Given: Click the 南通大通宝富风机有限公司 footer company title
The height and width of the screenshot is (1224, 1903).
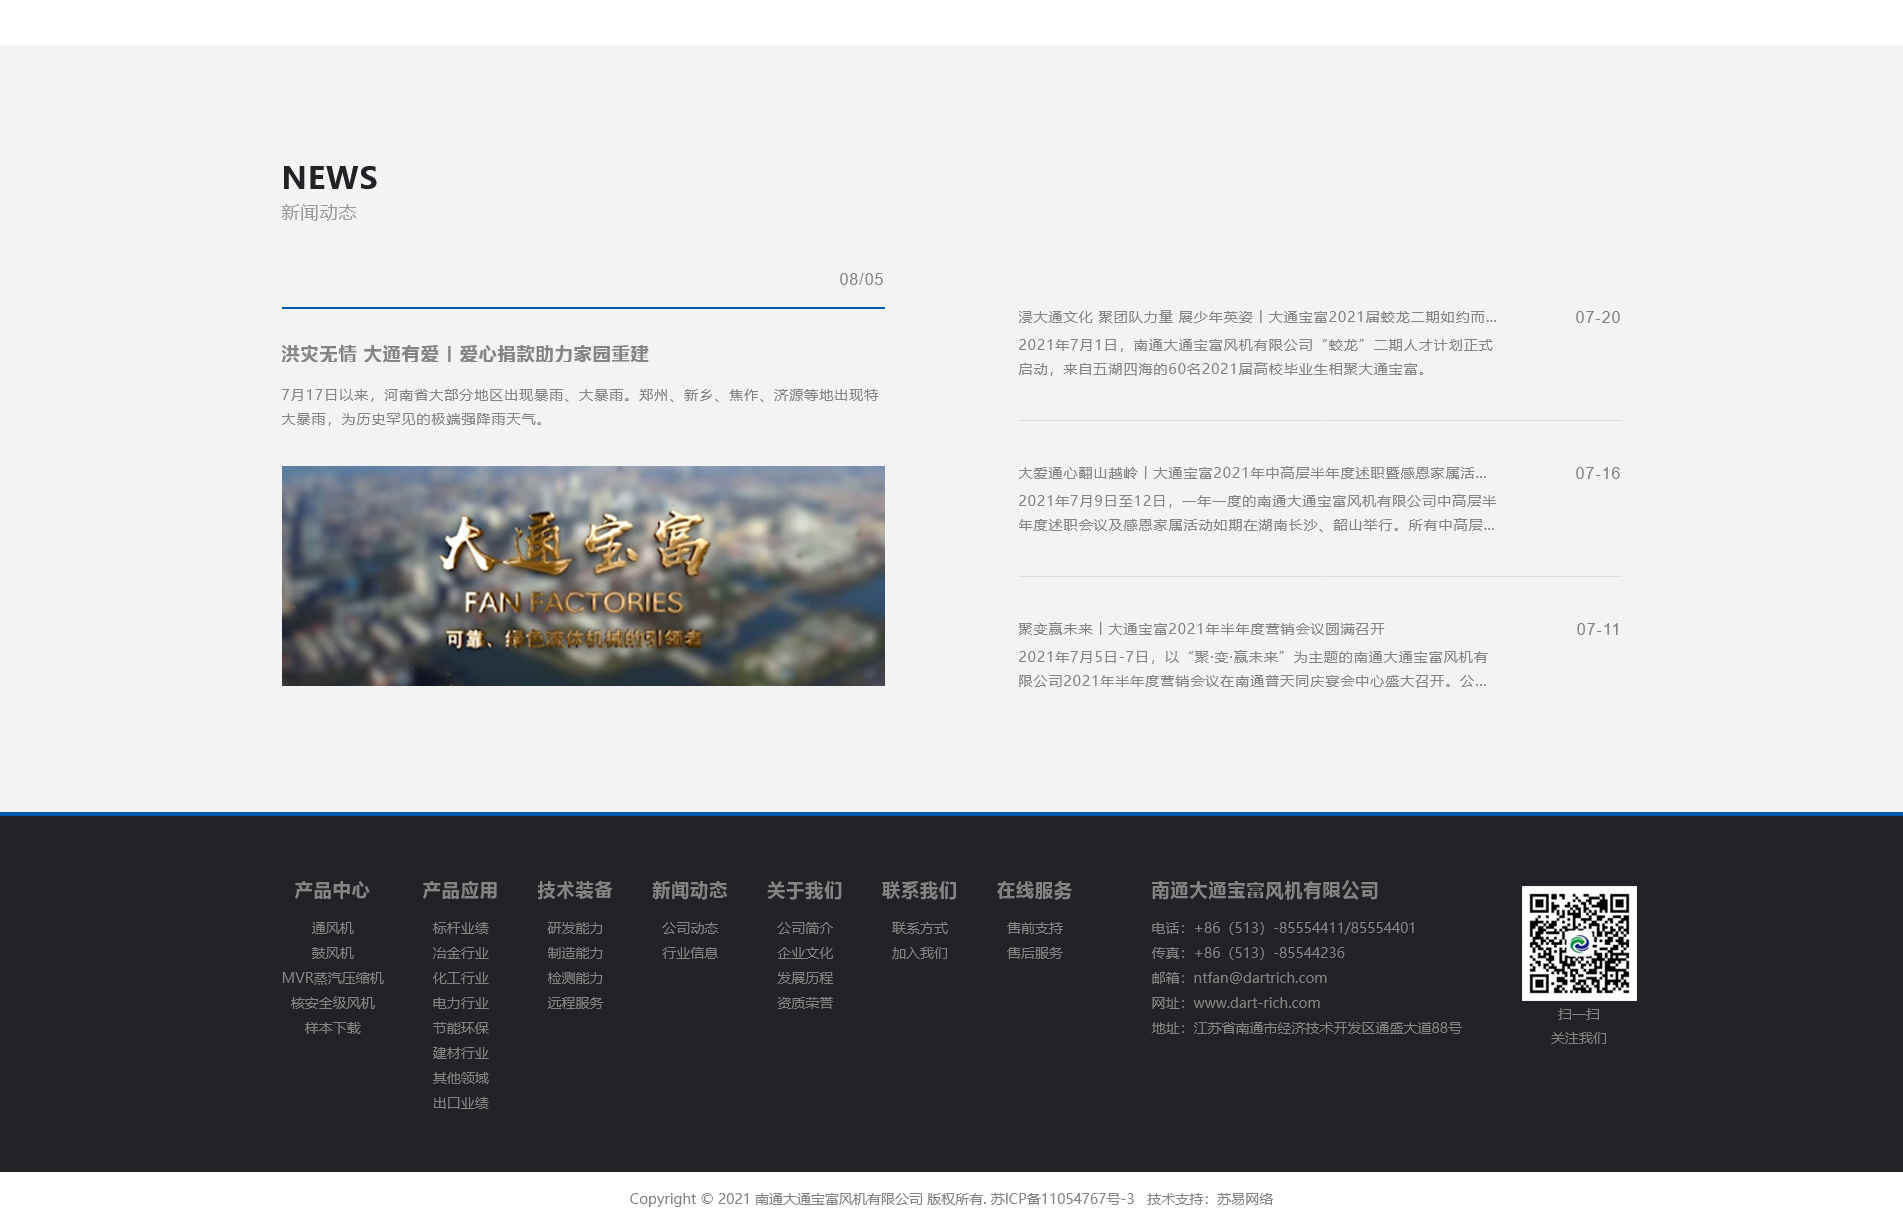Looking at the screenshot, I should pos(1265,890).
